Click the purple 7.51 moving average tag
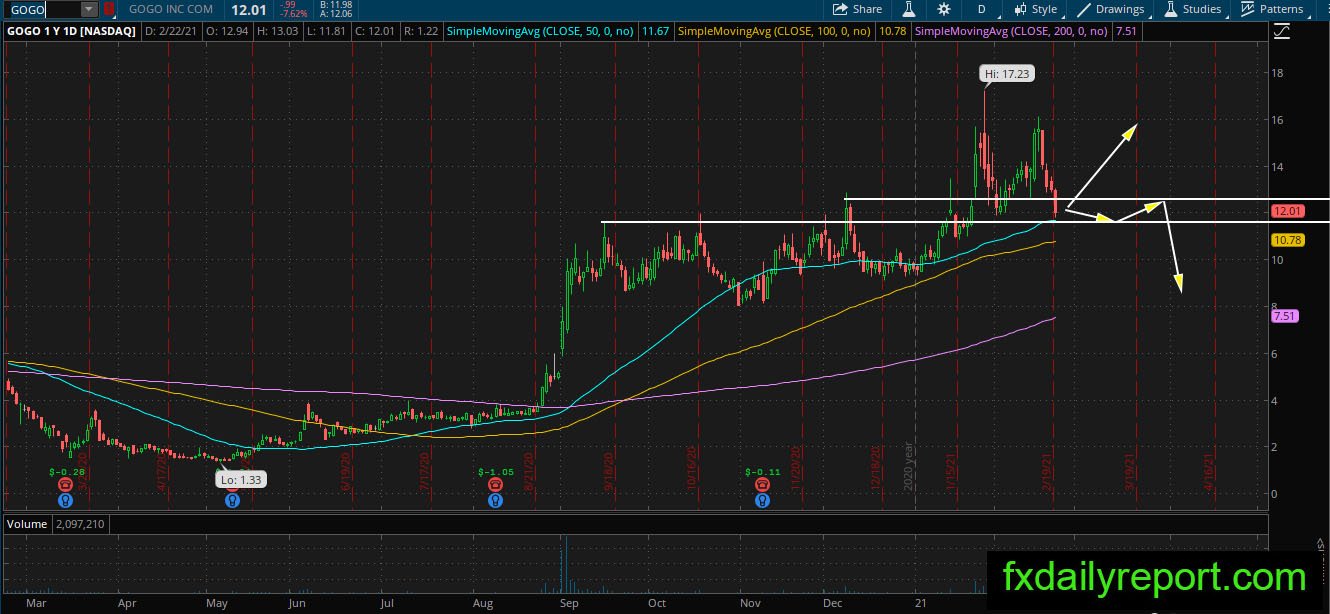Screen dimensions: 1330x614 1284,316
